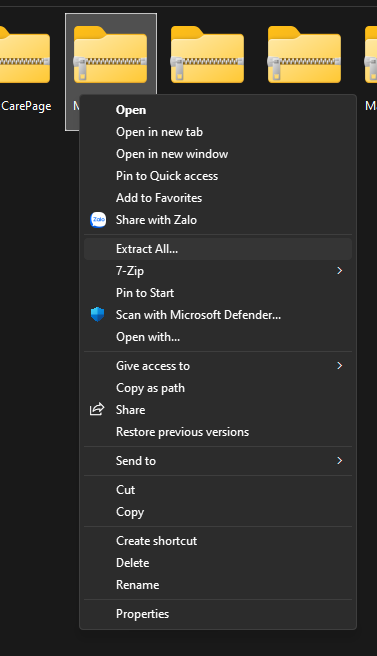
Task: Choose Extract All... from the menu
Action: [218, 249]
